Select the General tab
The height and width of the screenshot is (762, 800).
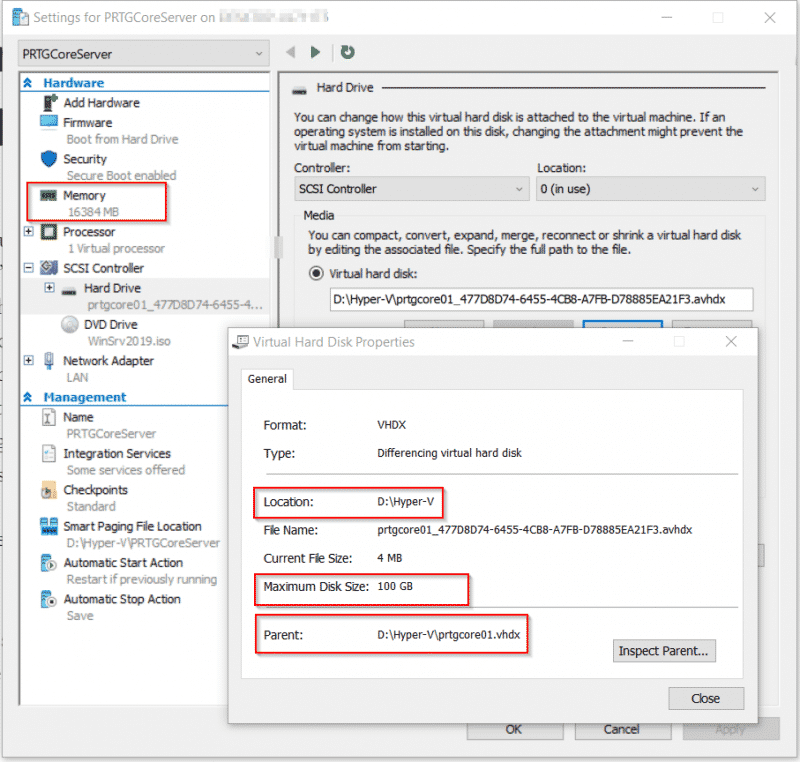pos(267,379)
